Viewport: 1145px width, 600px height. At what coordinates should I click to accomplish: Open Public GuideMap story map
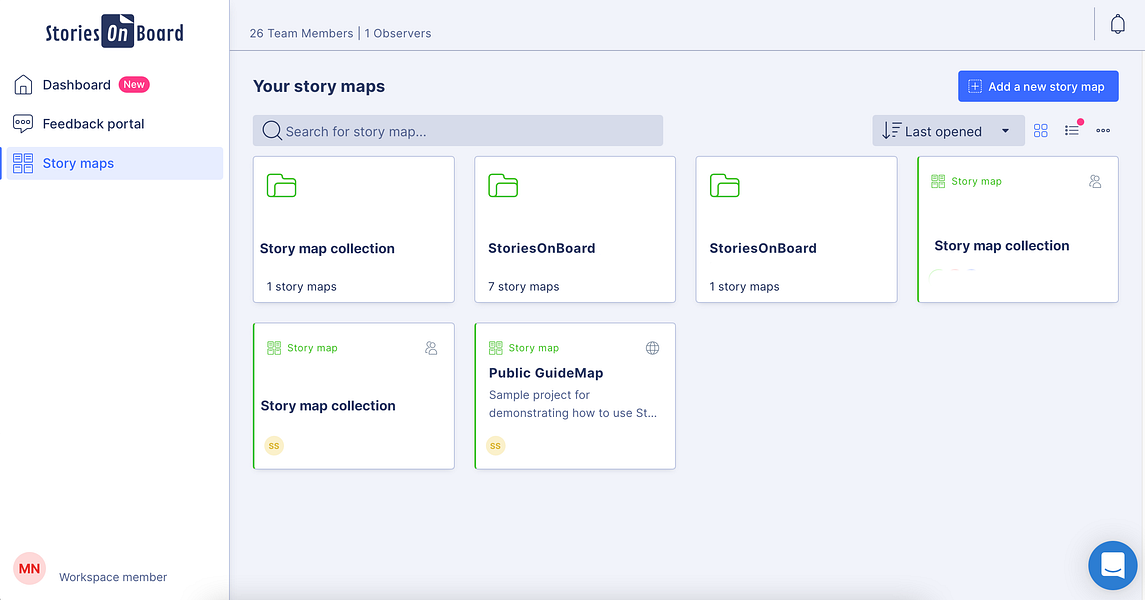pos(575,396)
